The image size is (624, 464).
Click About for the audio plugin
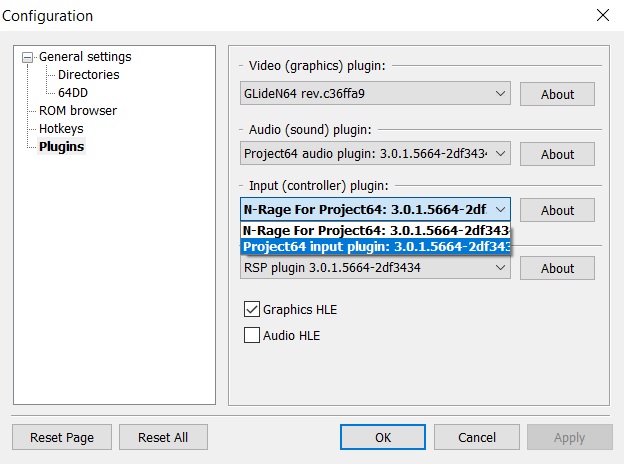(x=557, y=154)
